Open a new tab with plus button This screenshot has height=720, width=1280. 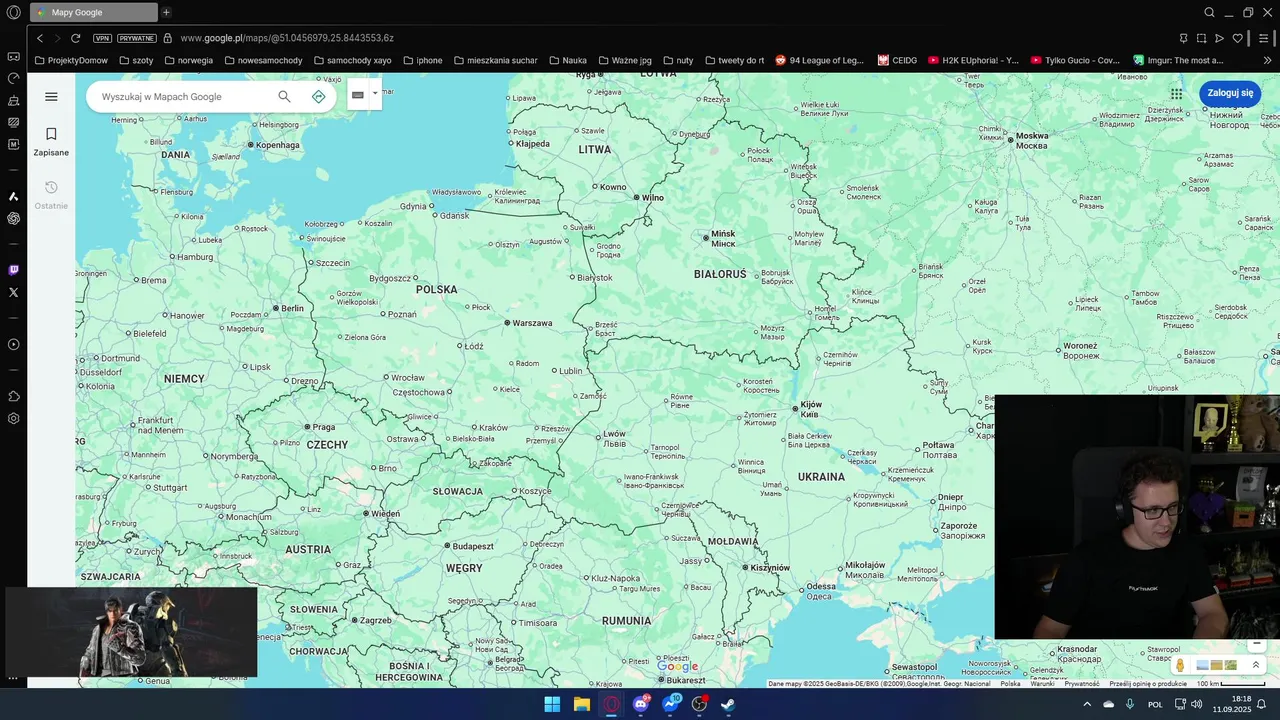166,12
